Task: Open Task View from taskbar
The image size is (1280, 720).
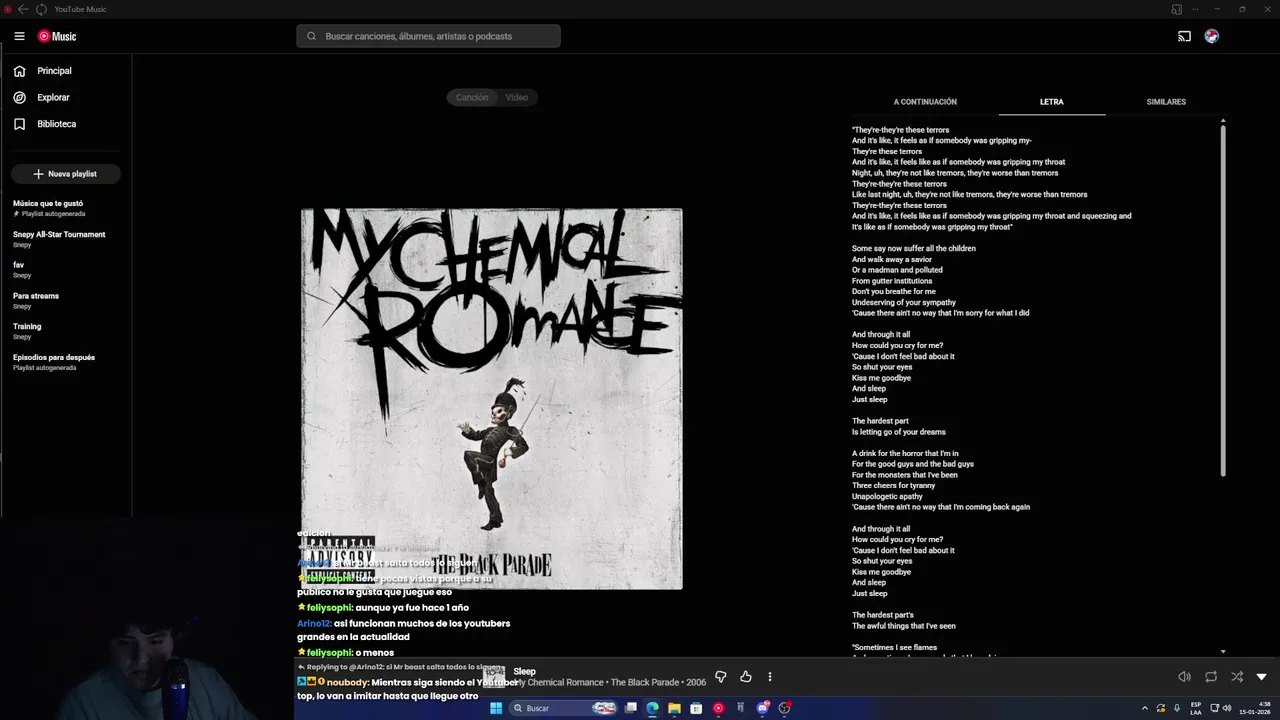Action: pyautogui.click(x=630, y=708)
